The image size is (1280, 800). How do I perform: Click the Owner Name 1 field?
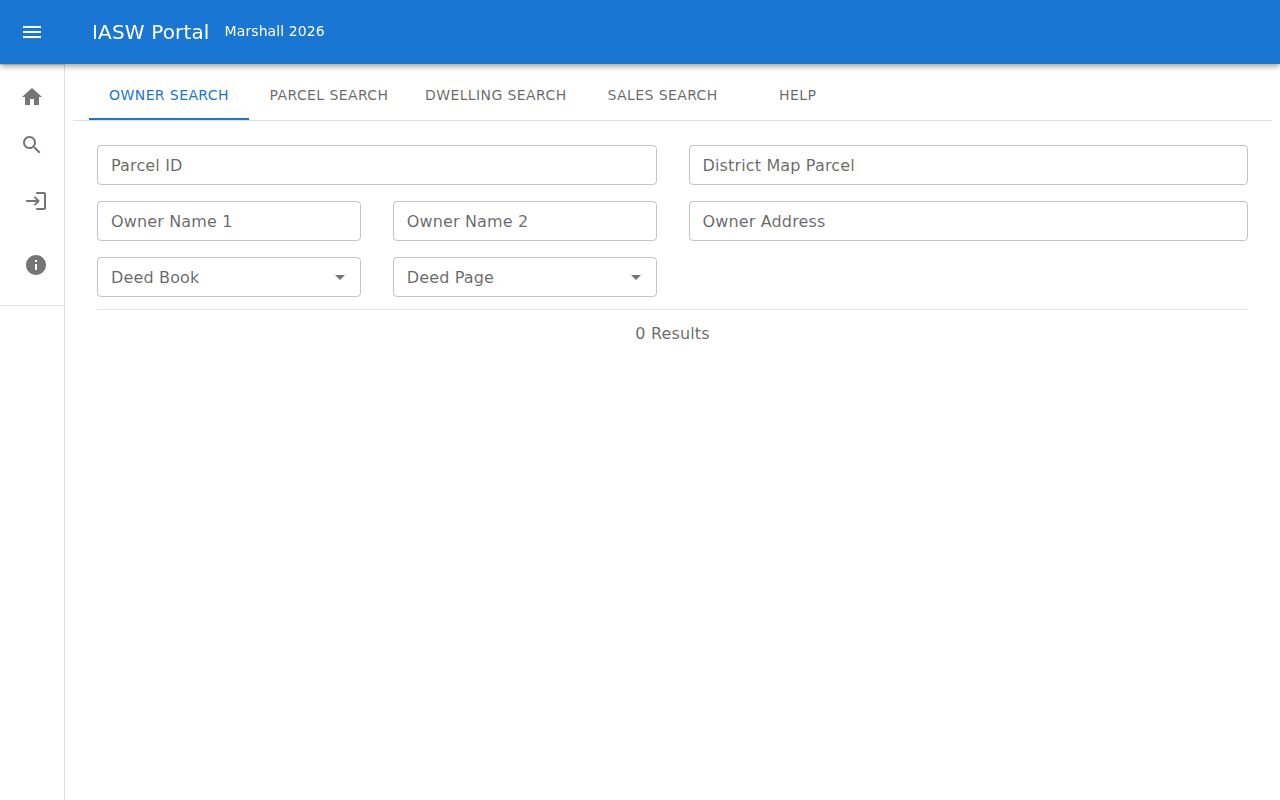click(x=229, y=221)
